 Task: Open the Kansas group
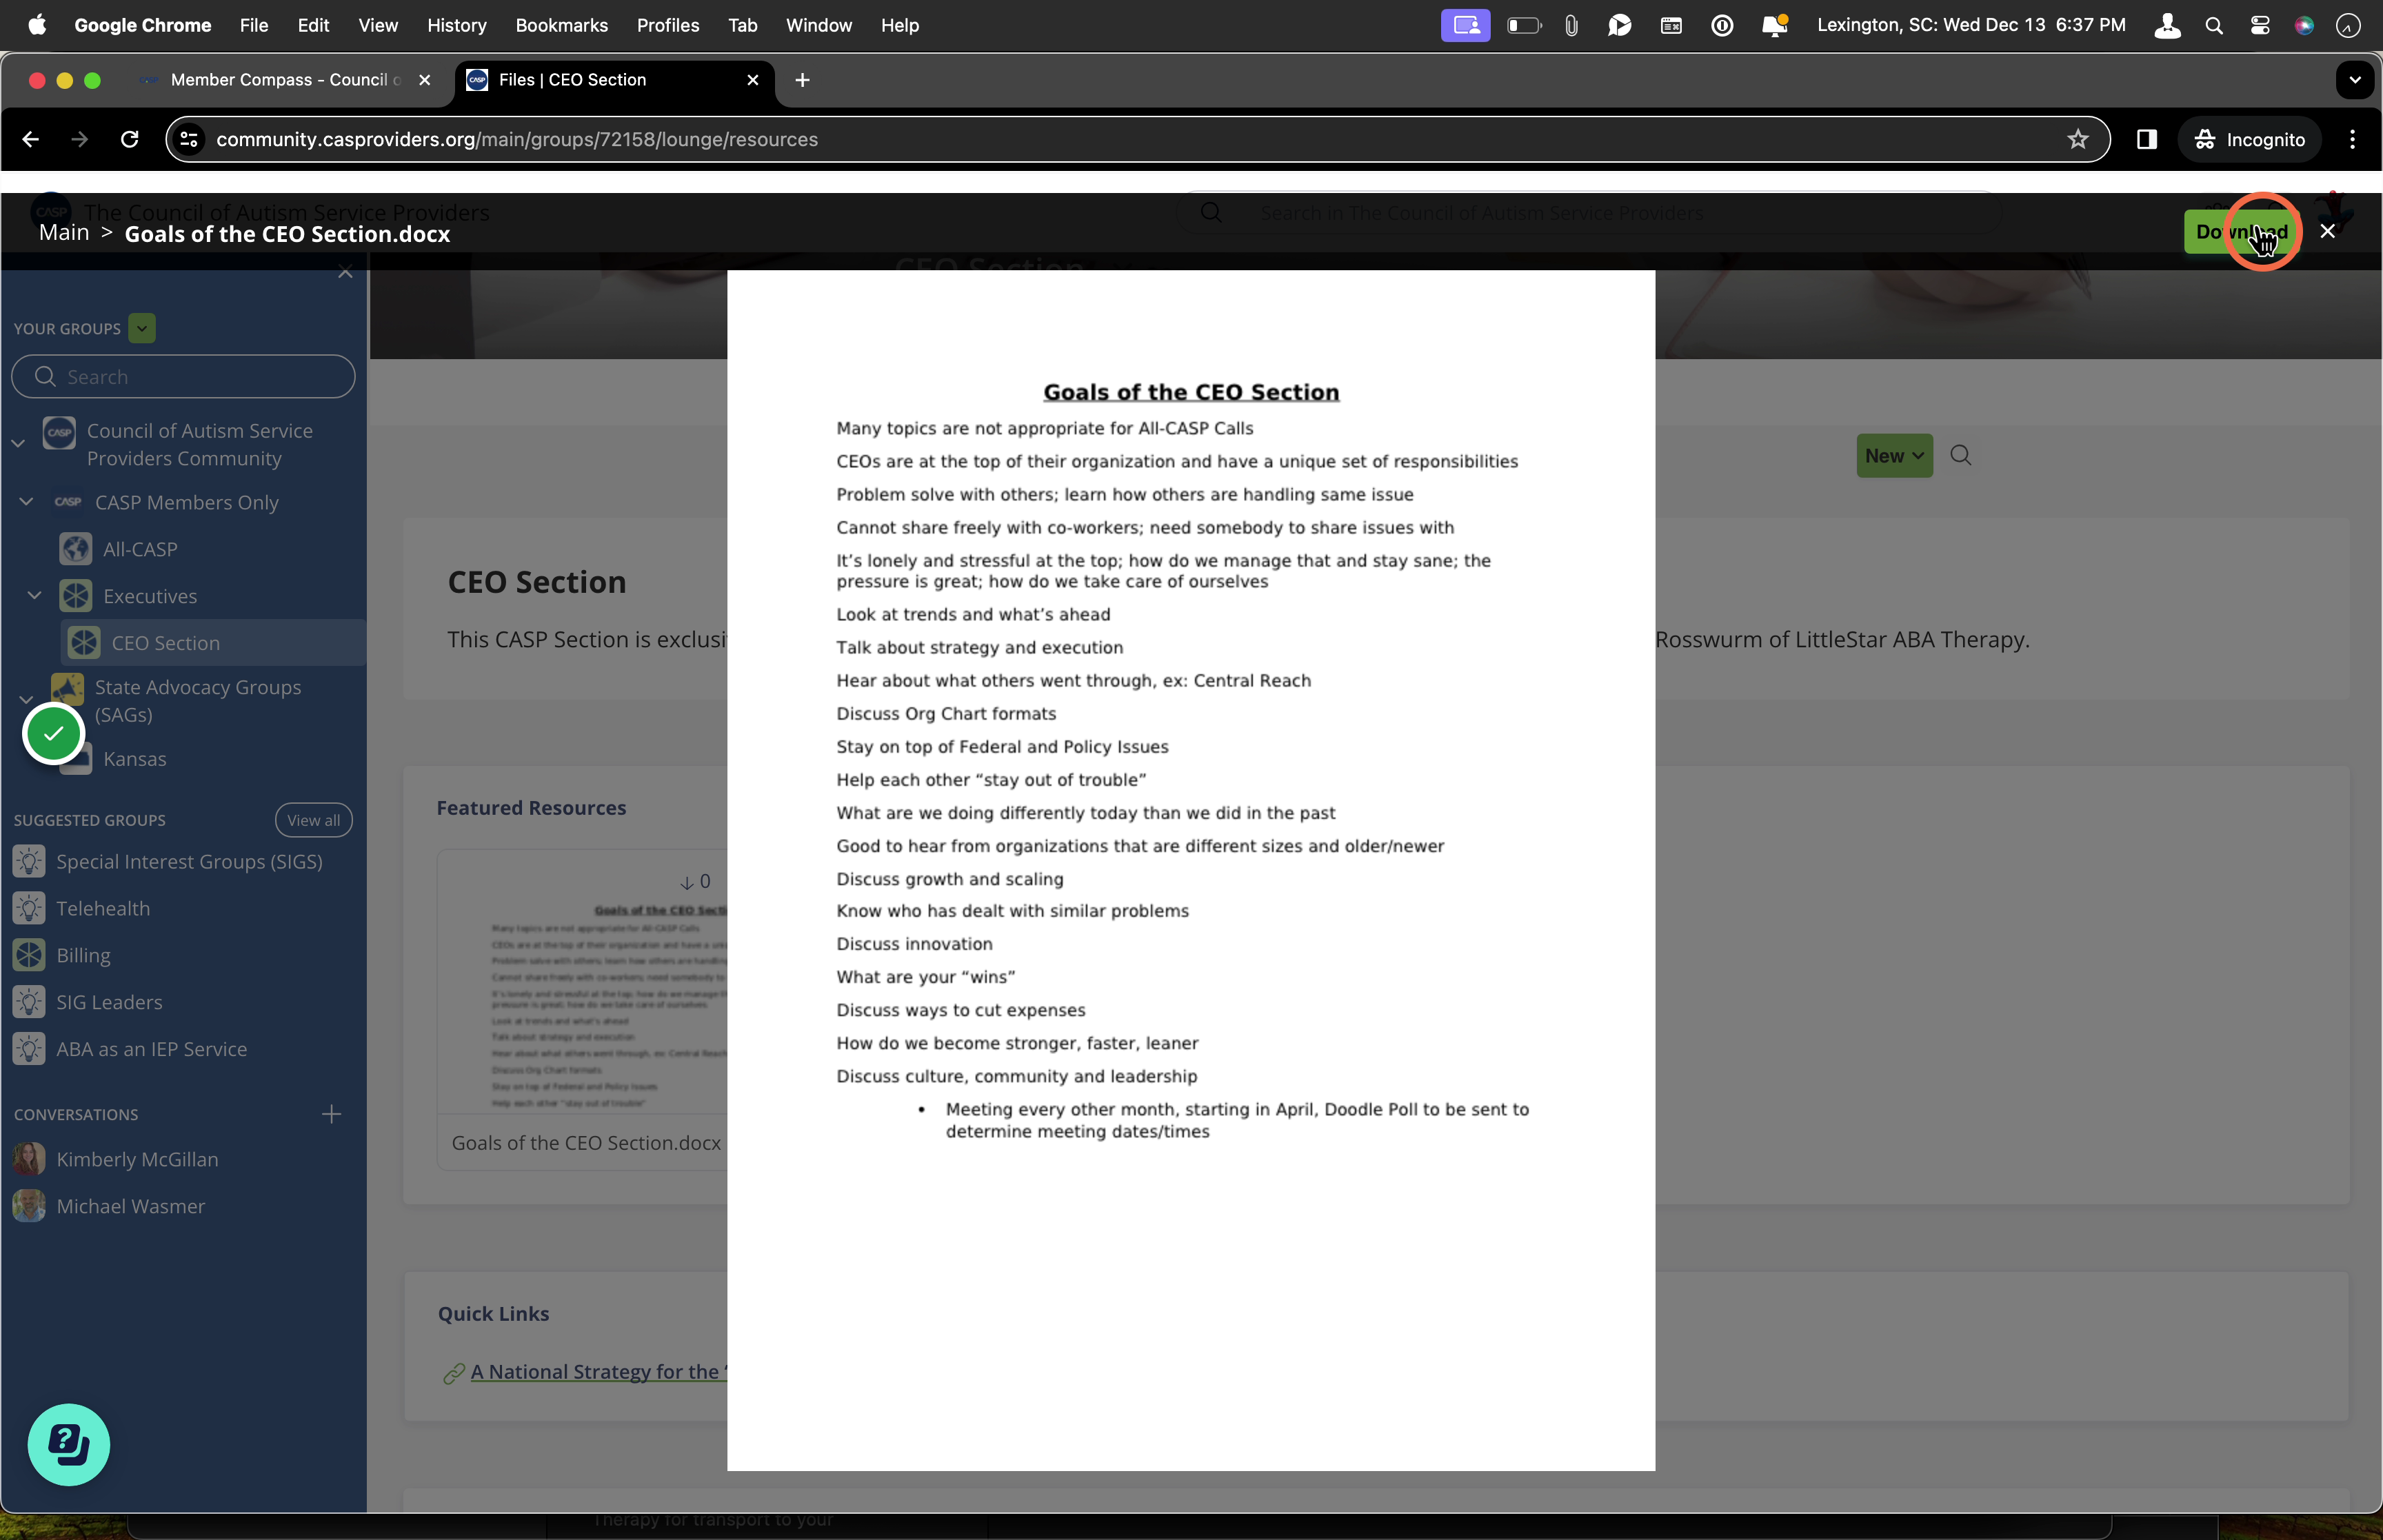pos(135,759)
